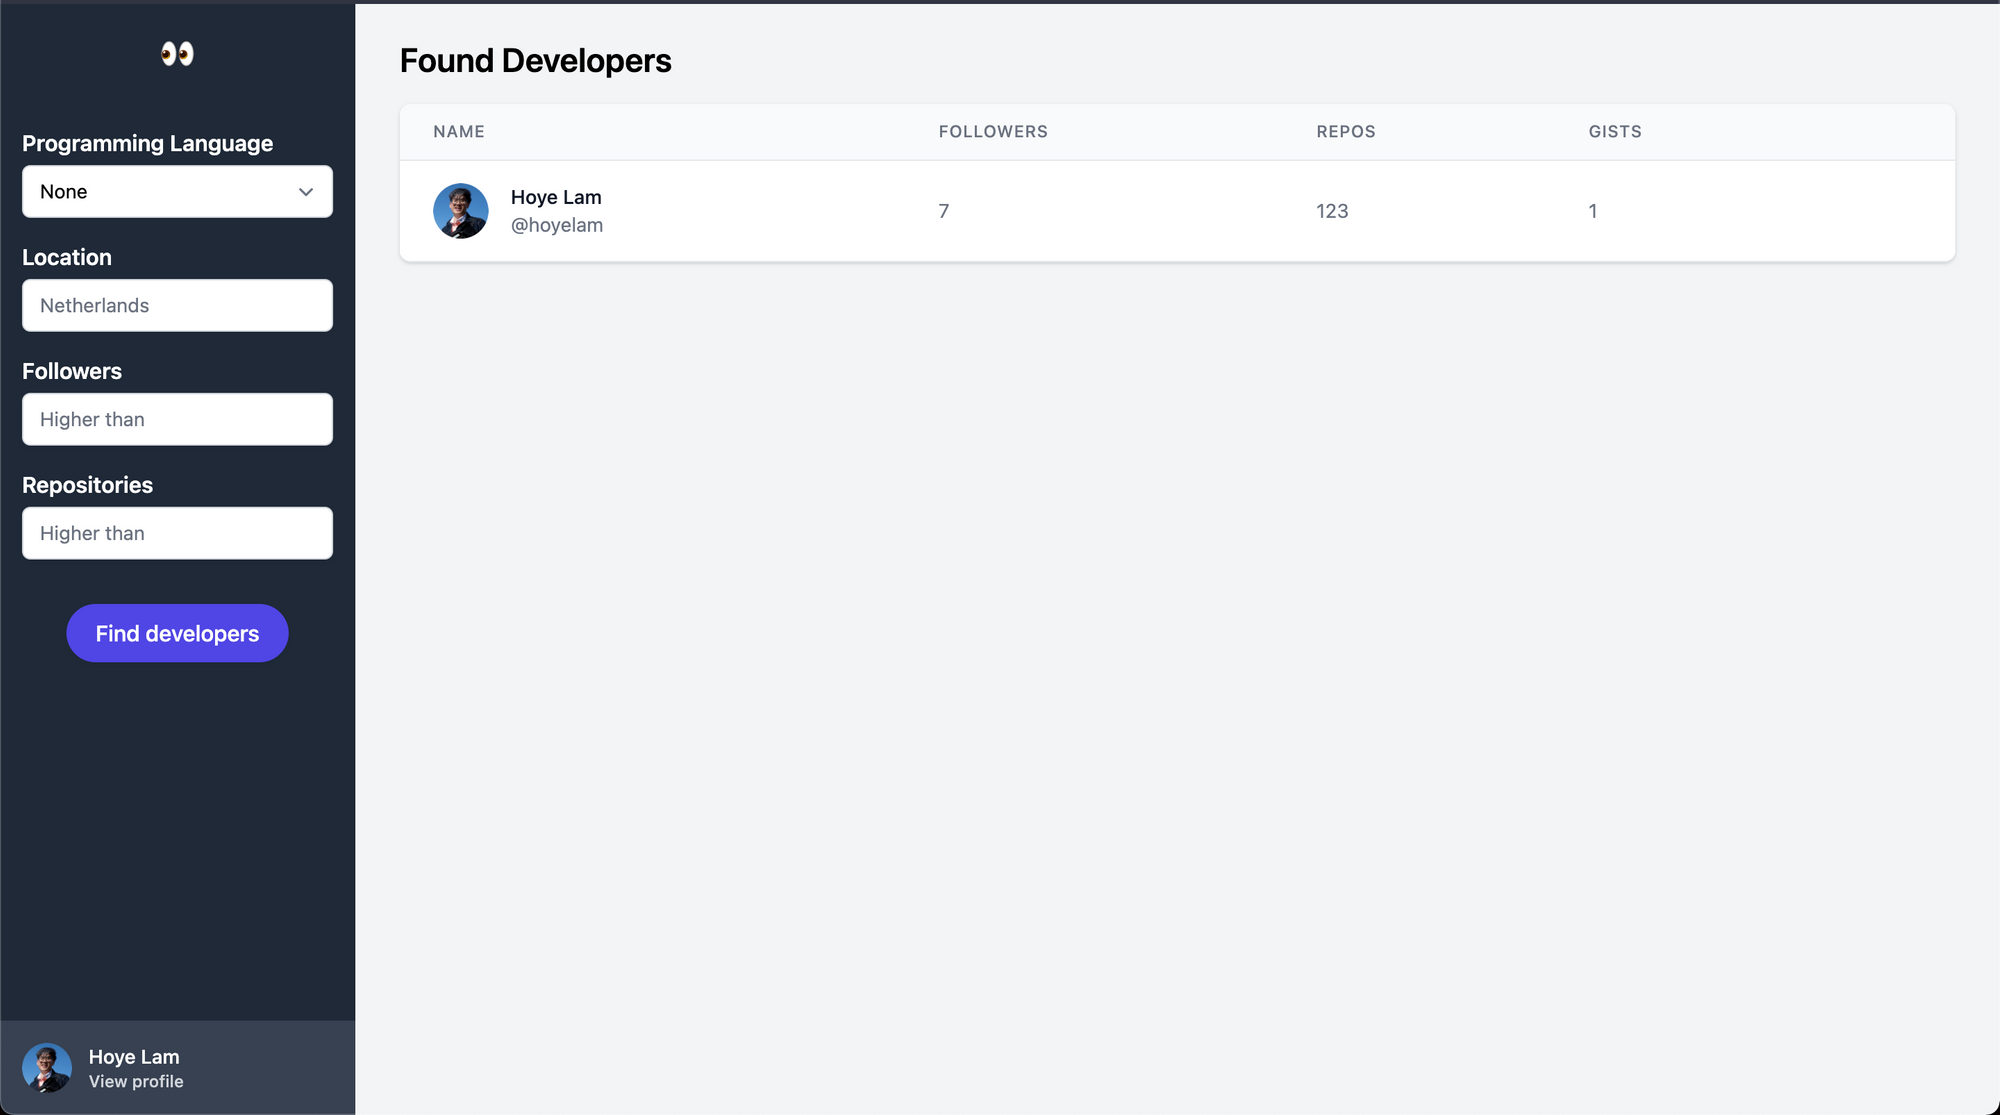Open the View profile link
Screen dimensions: 2000x1115
(x=136, y=1082)
